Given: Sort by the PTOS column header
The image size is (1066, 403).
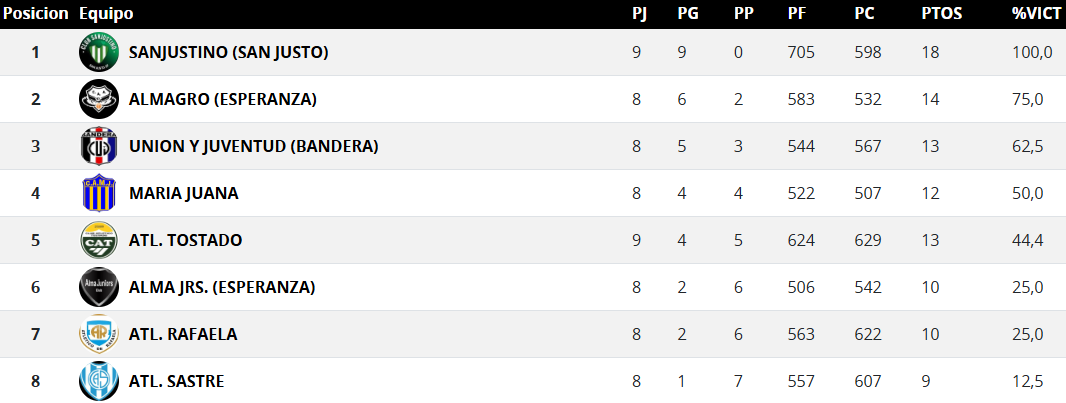Looking at the screenshot, I should (x=940, y=14).
